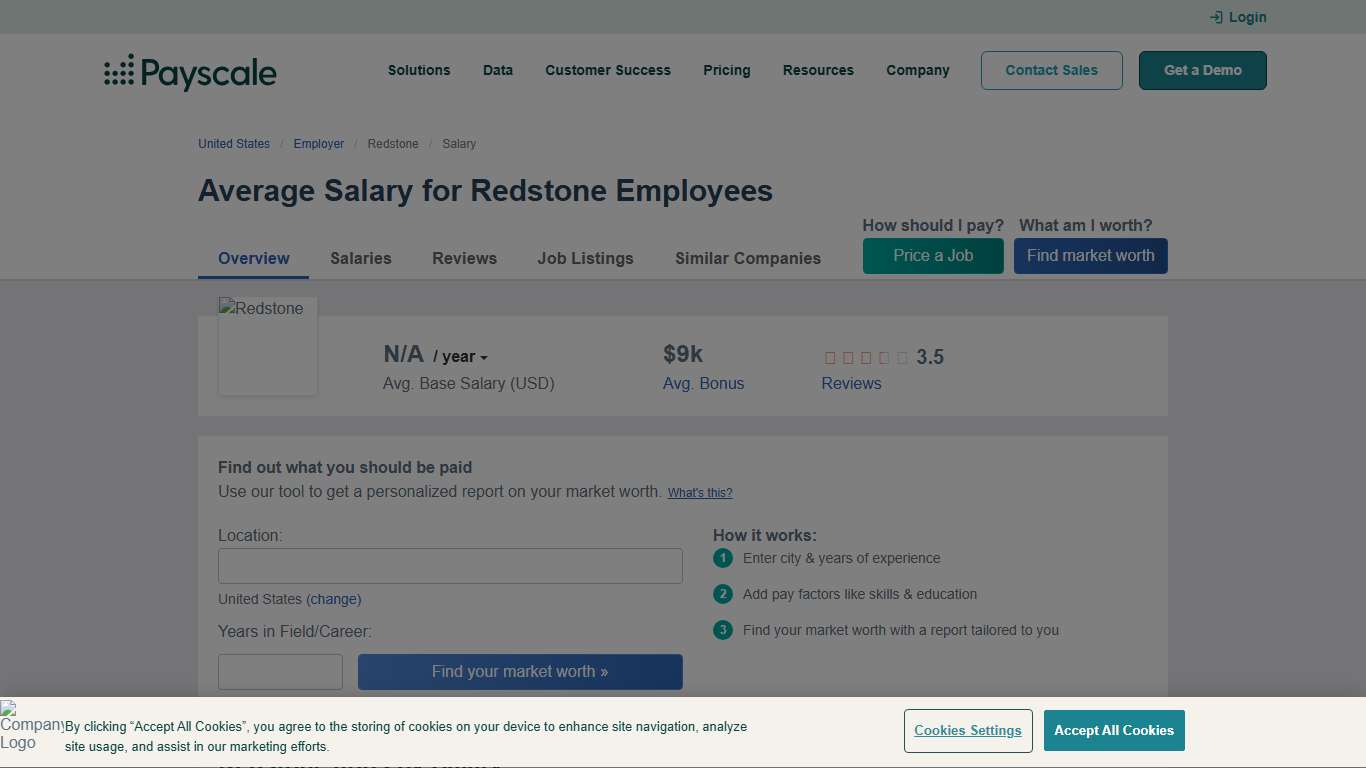Viewport: 1366px width, 768px height.
Task: Click the 'change' link next to United States
Action: pyautogui.click(x=334, y=599)
